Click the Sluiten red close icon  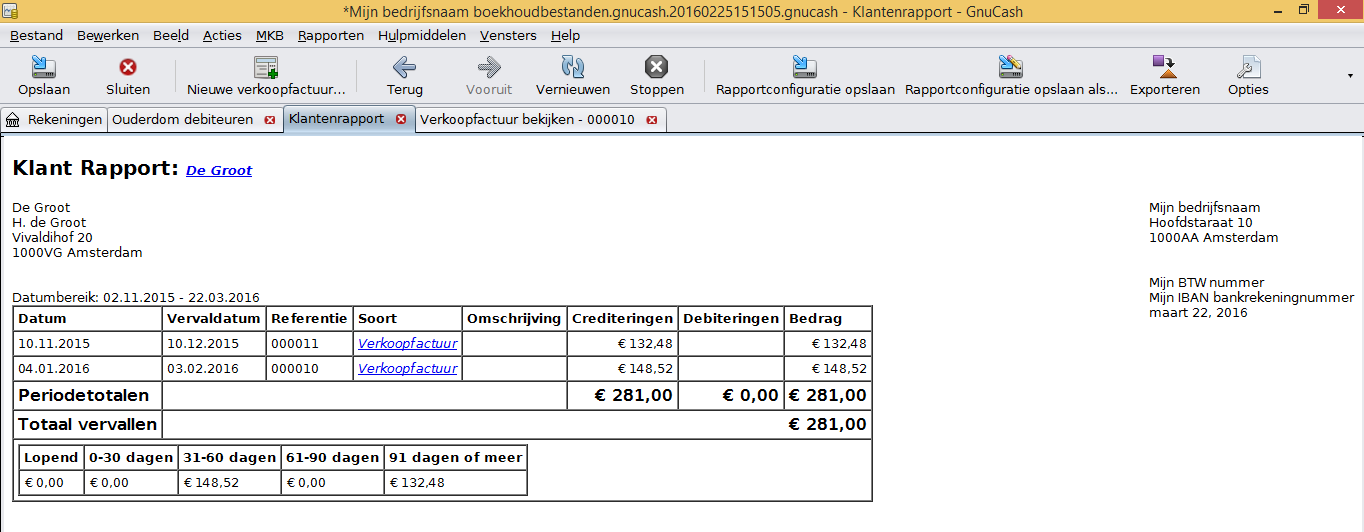pos(128,67)
